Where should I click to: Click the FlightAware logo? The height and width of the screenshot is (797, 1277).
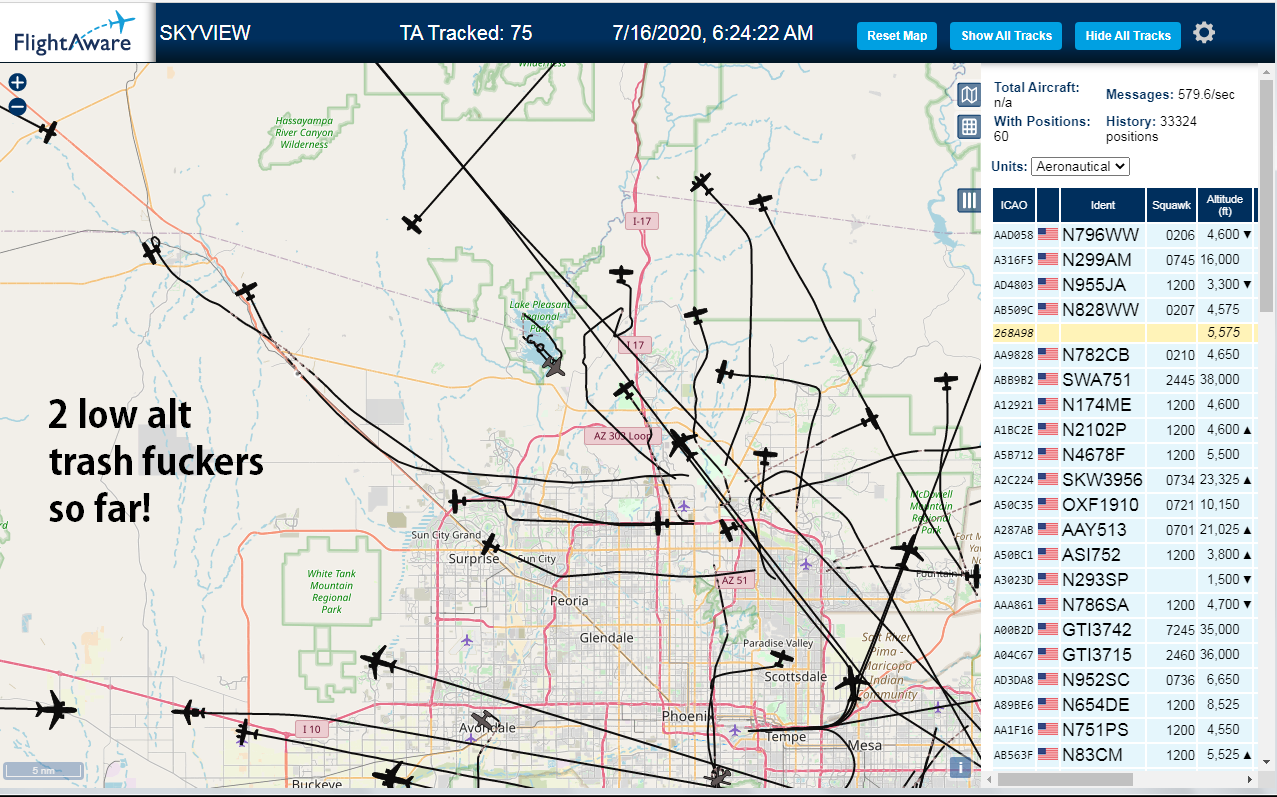(76, 32)
